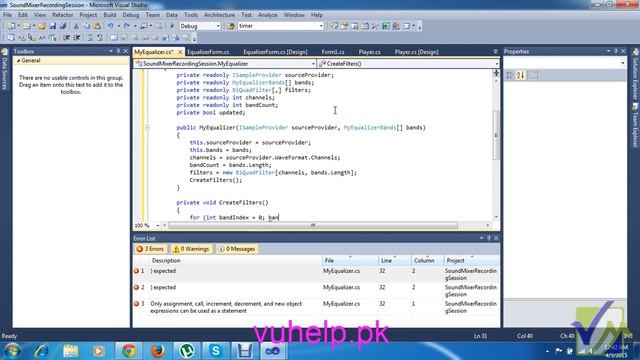
Task: Collapse the MyEqualizer constructor outline
Action: pyautogui.click(x=147, y=128)
